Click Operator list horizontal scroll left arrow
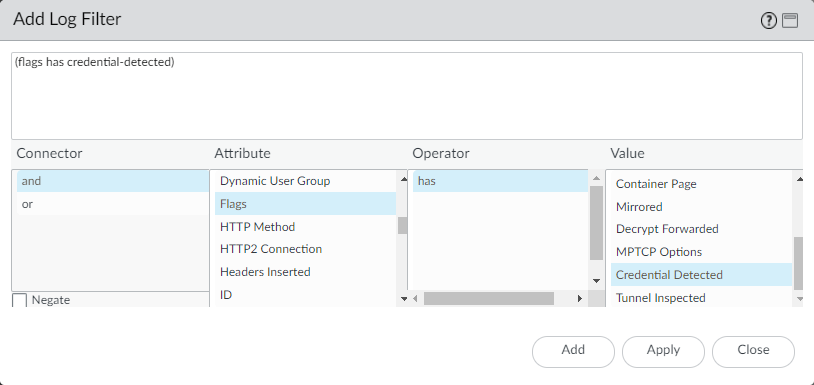The height and width of the screenshot is (385, 814). click(x=415, y=299)
